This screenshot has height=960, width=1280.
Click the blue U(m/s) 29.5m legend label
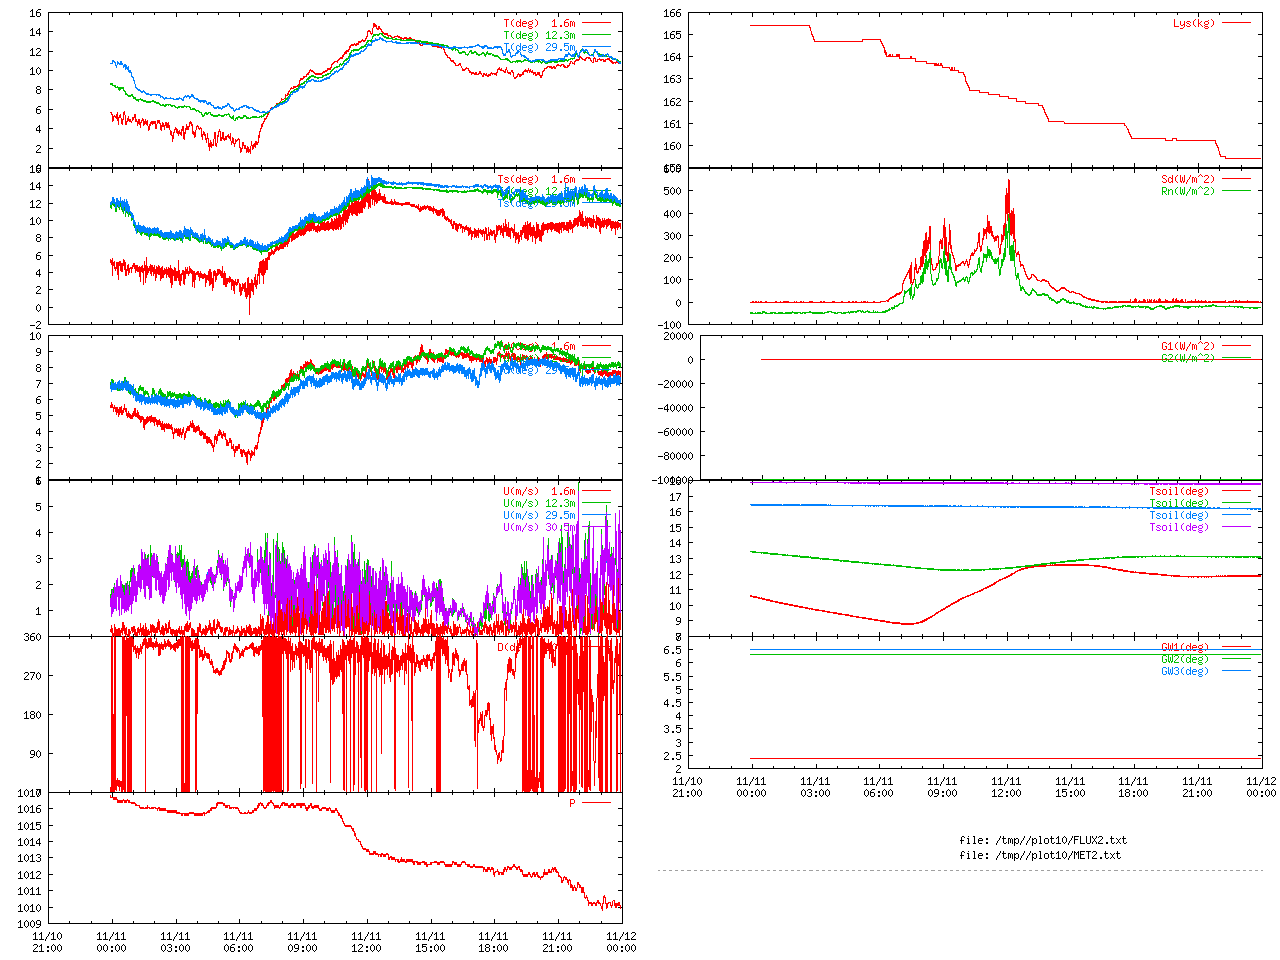point(539,515)
